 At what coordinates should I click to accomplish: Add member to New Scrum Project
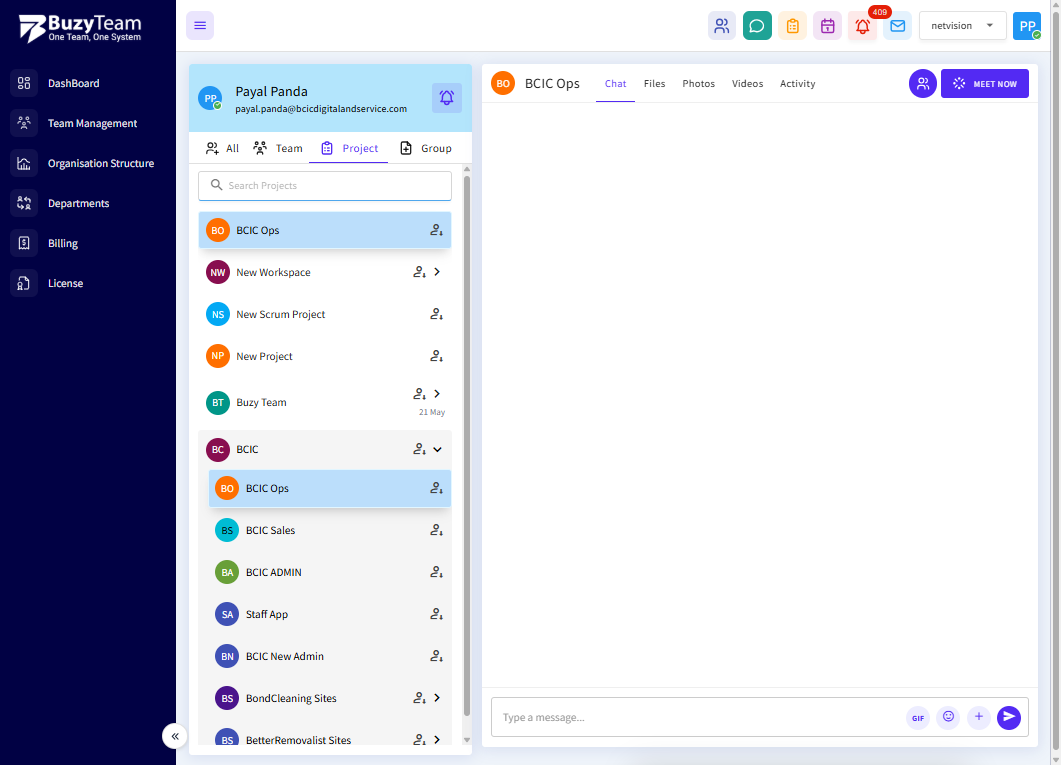tap(436, 314)
